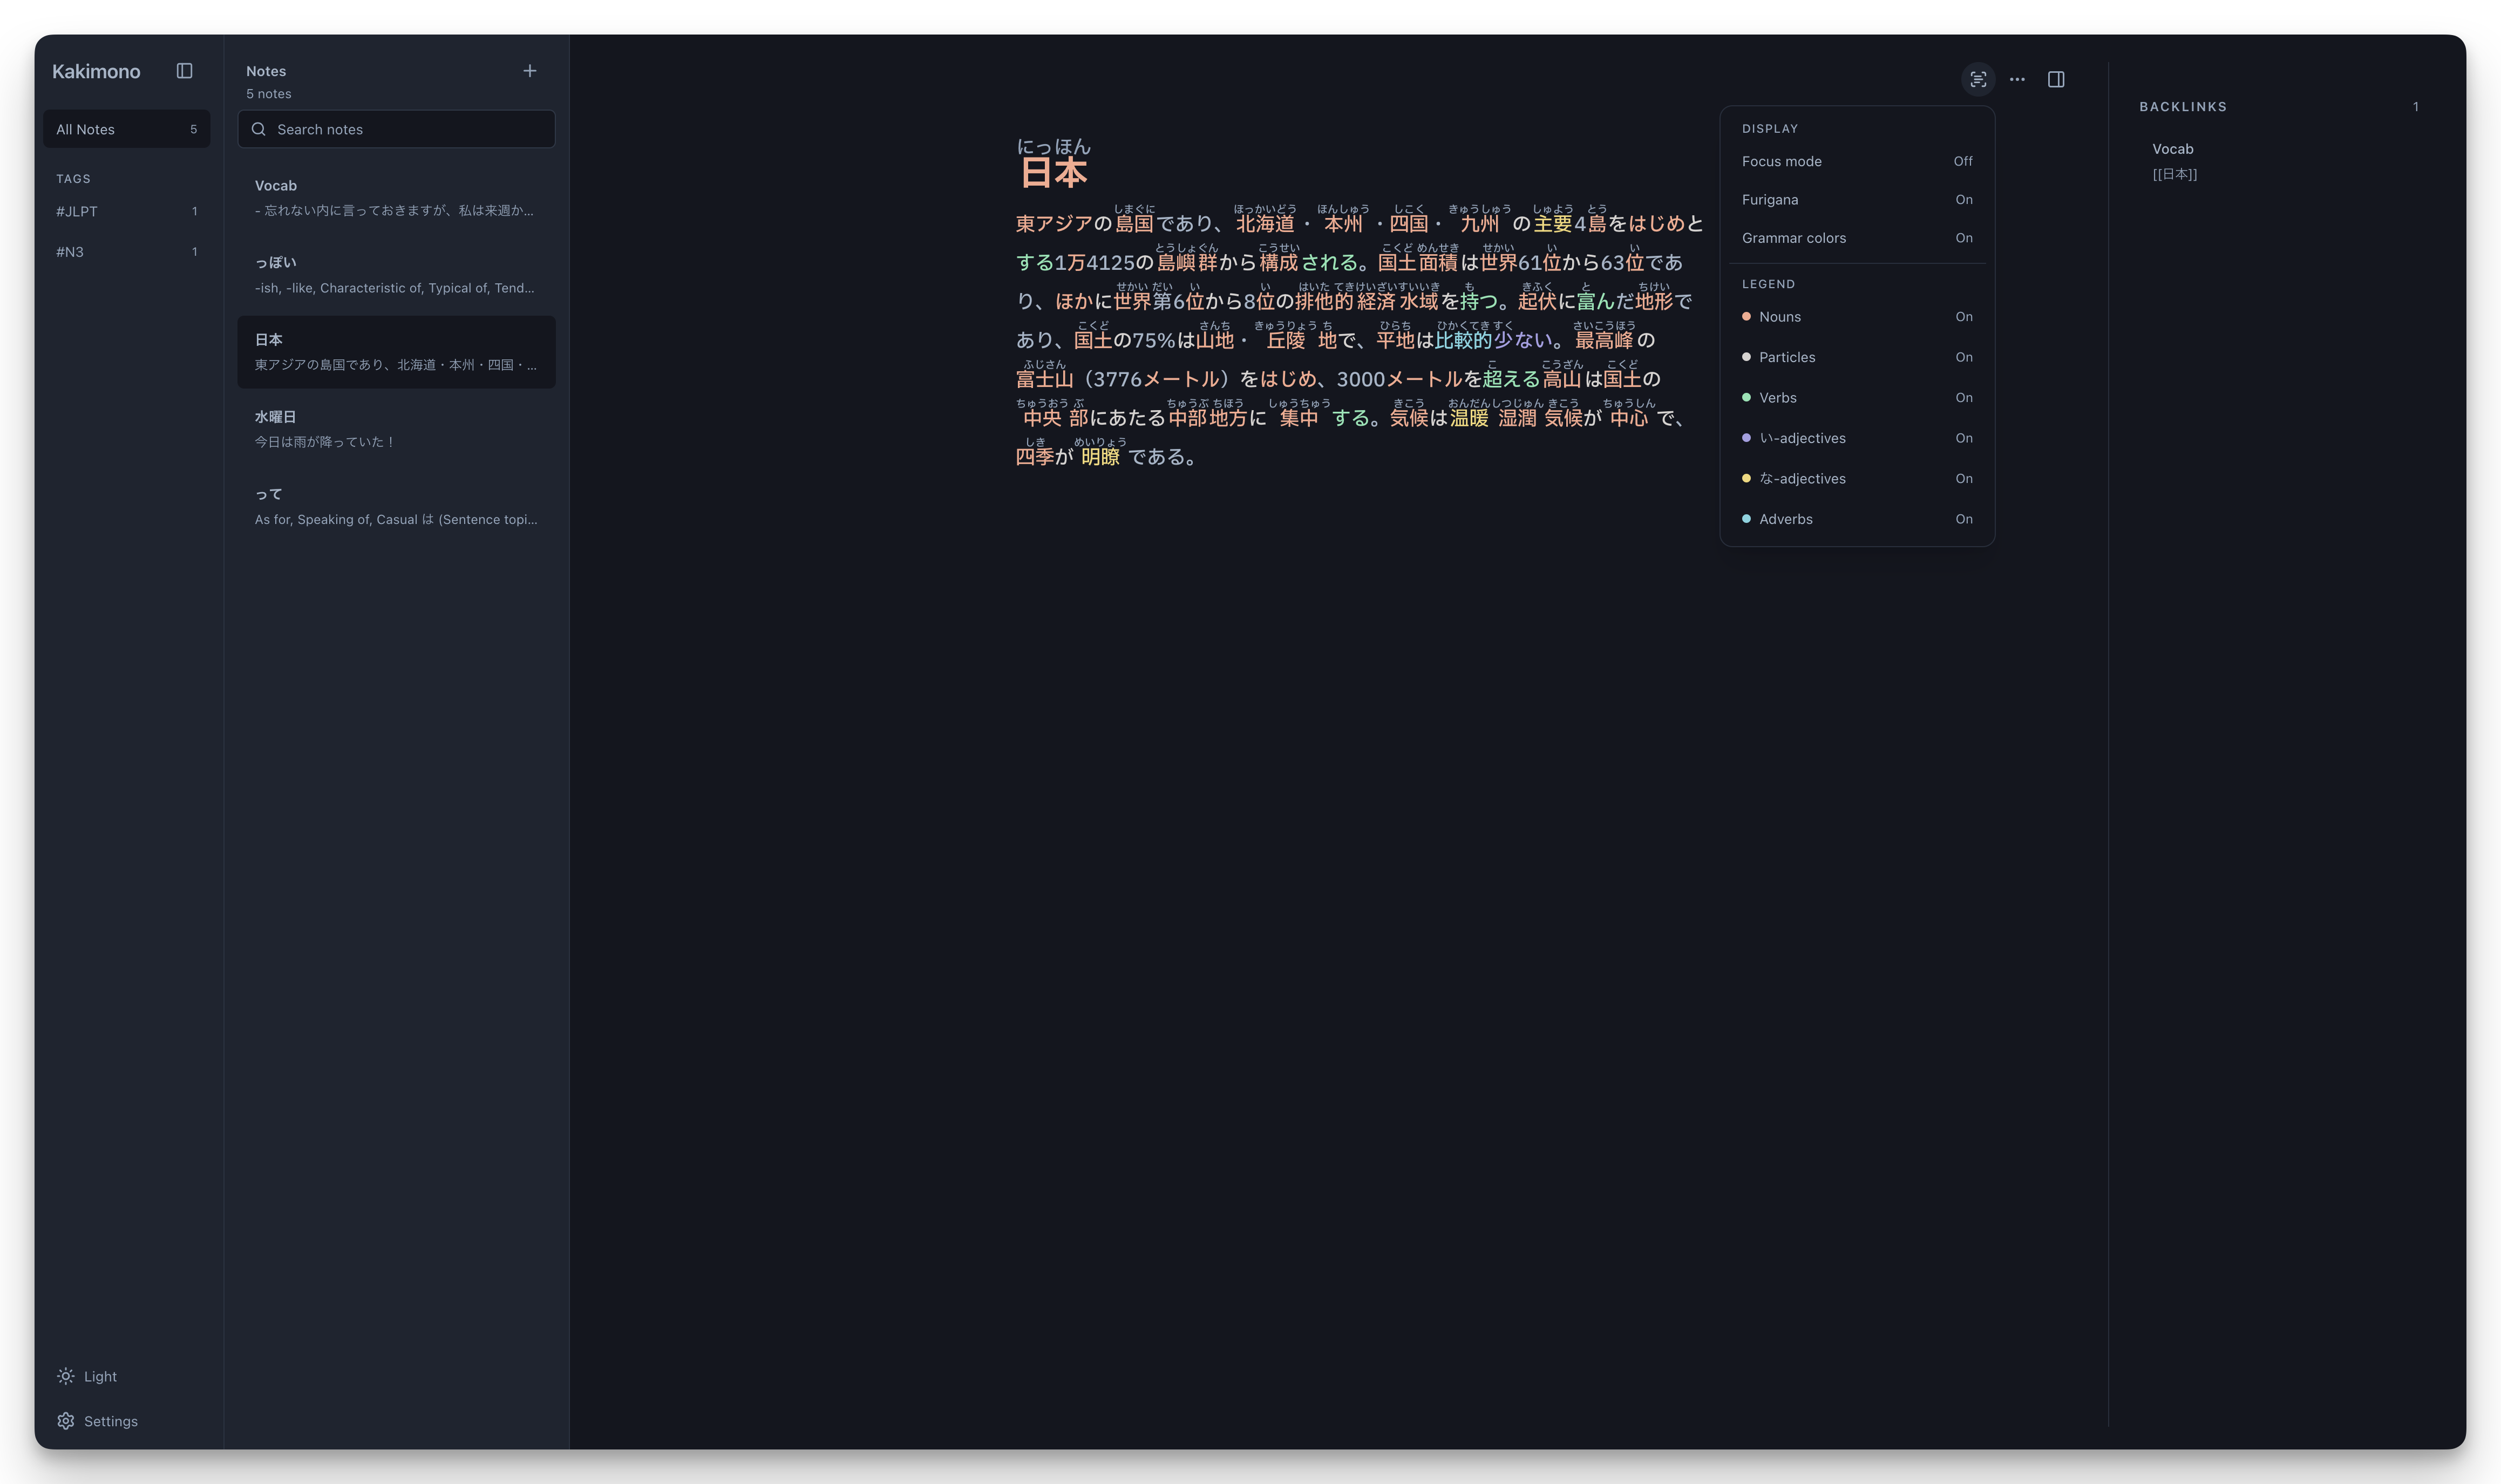Toggle Focus mode setting

pos(1857,161)
